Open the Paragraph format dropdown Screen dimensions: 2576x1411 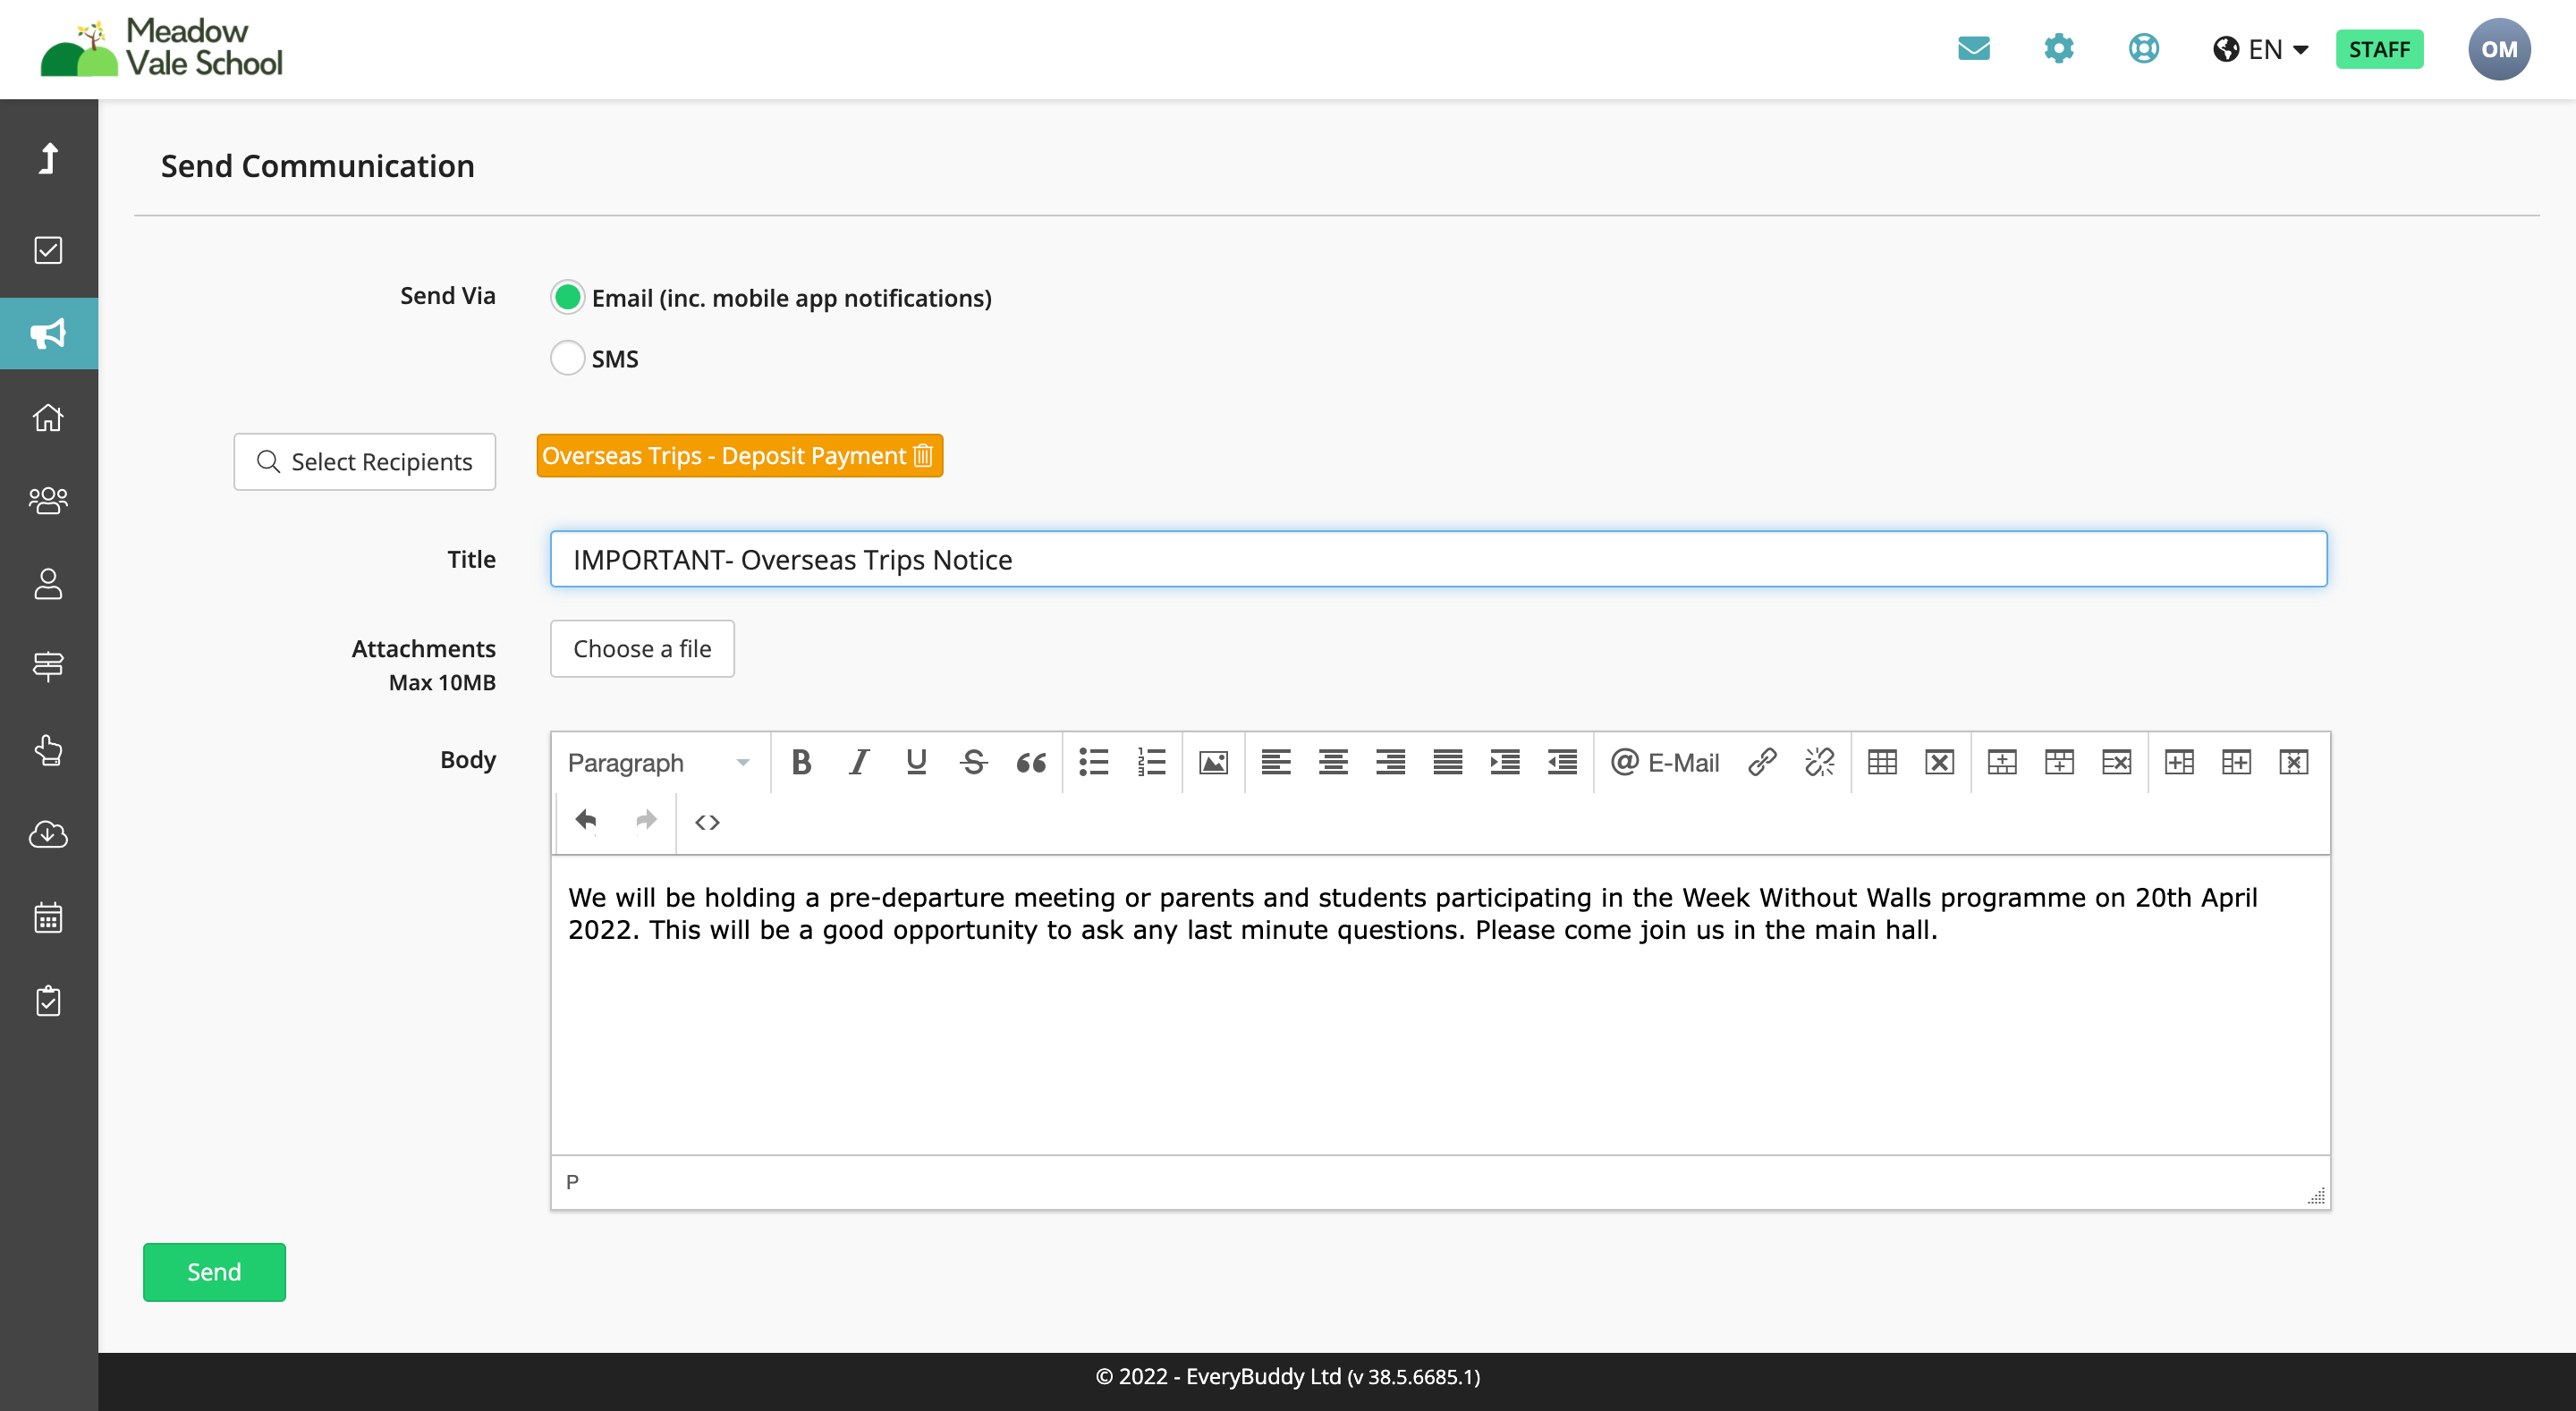point(659,763)
